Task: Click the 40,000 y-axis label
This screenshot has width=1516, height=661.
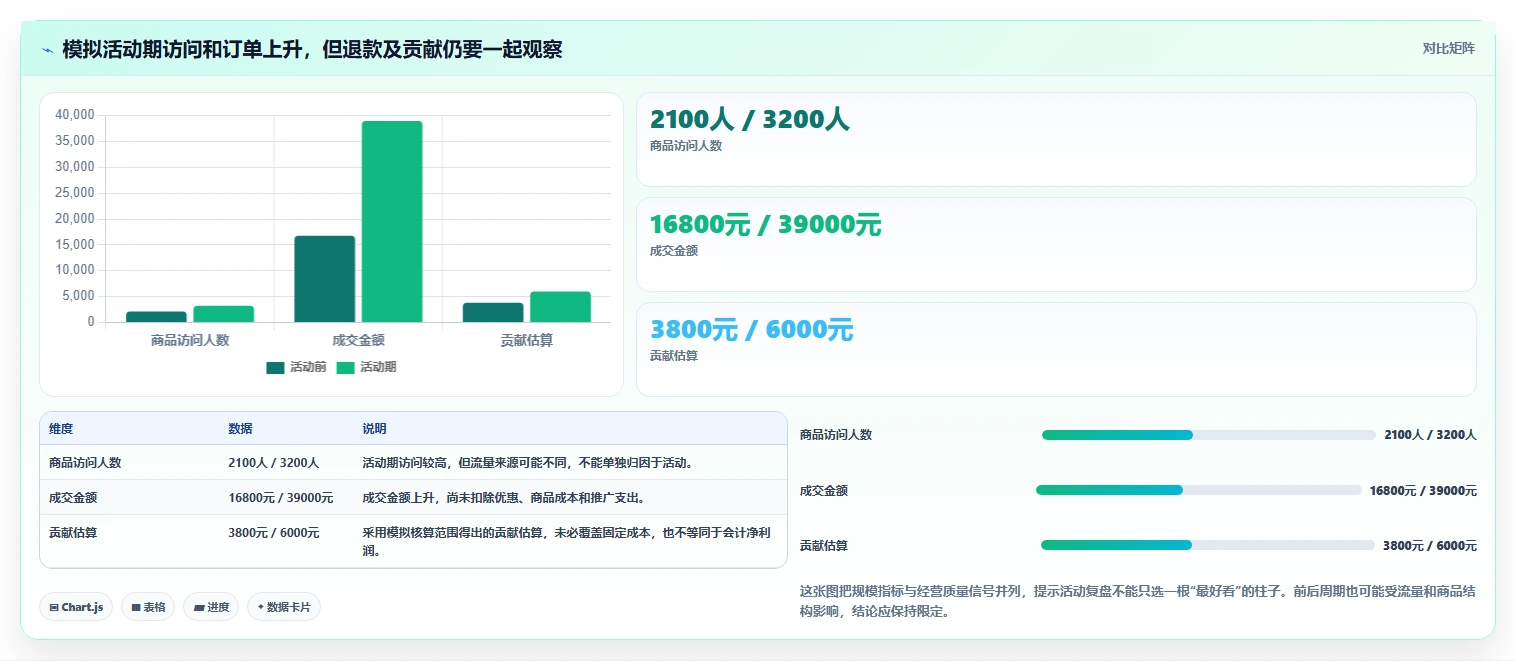Action: (x=75, y=115)
